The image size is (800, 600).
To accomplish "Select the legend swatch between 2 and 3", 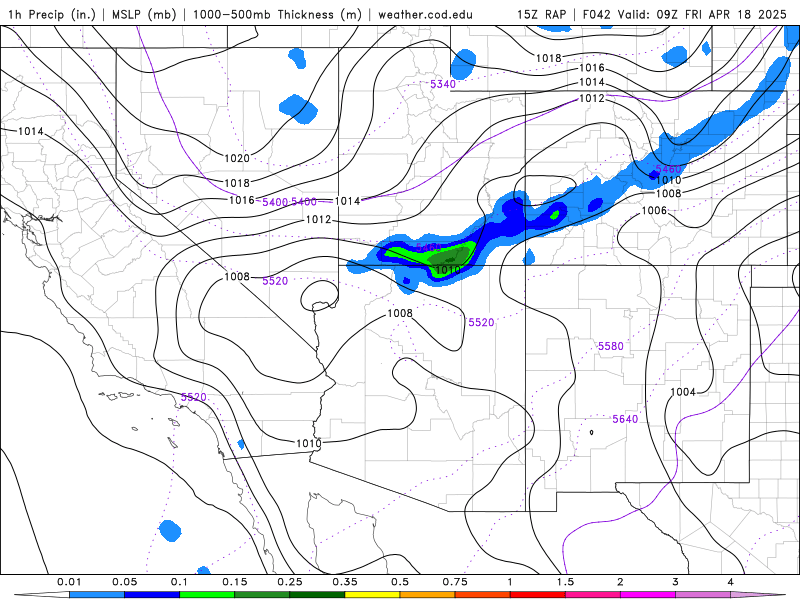I will click(x=648, y=595).
